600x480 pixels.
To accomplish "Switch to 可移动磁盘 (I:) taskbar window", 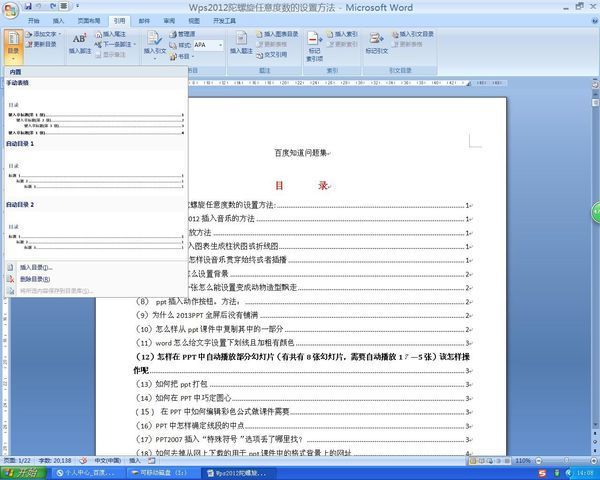I will coord(164,473).
